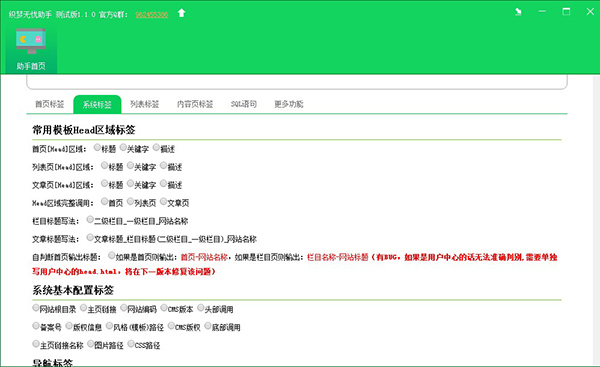Select the 网站根目录 radio button
600x367 pixels.
pos(36,308)
